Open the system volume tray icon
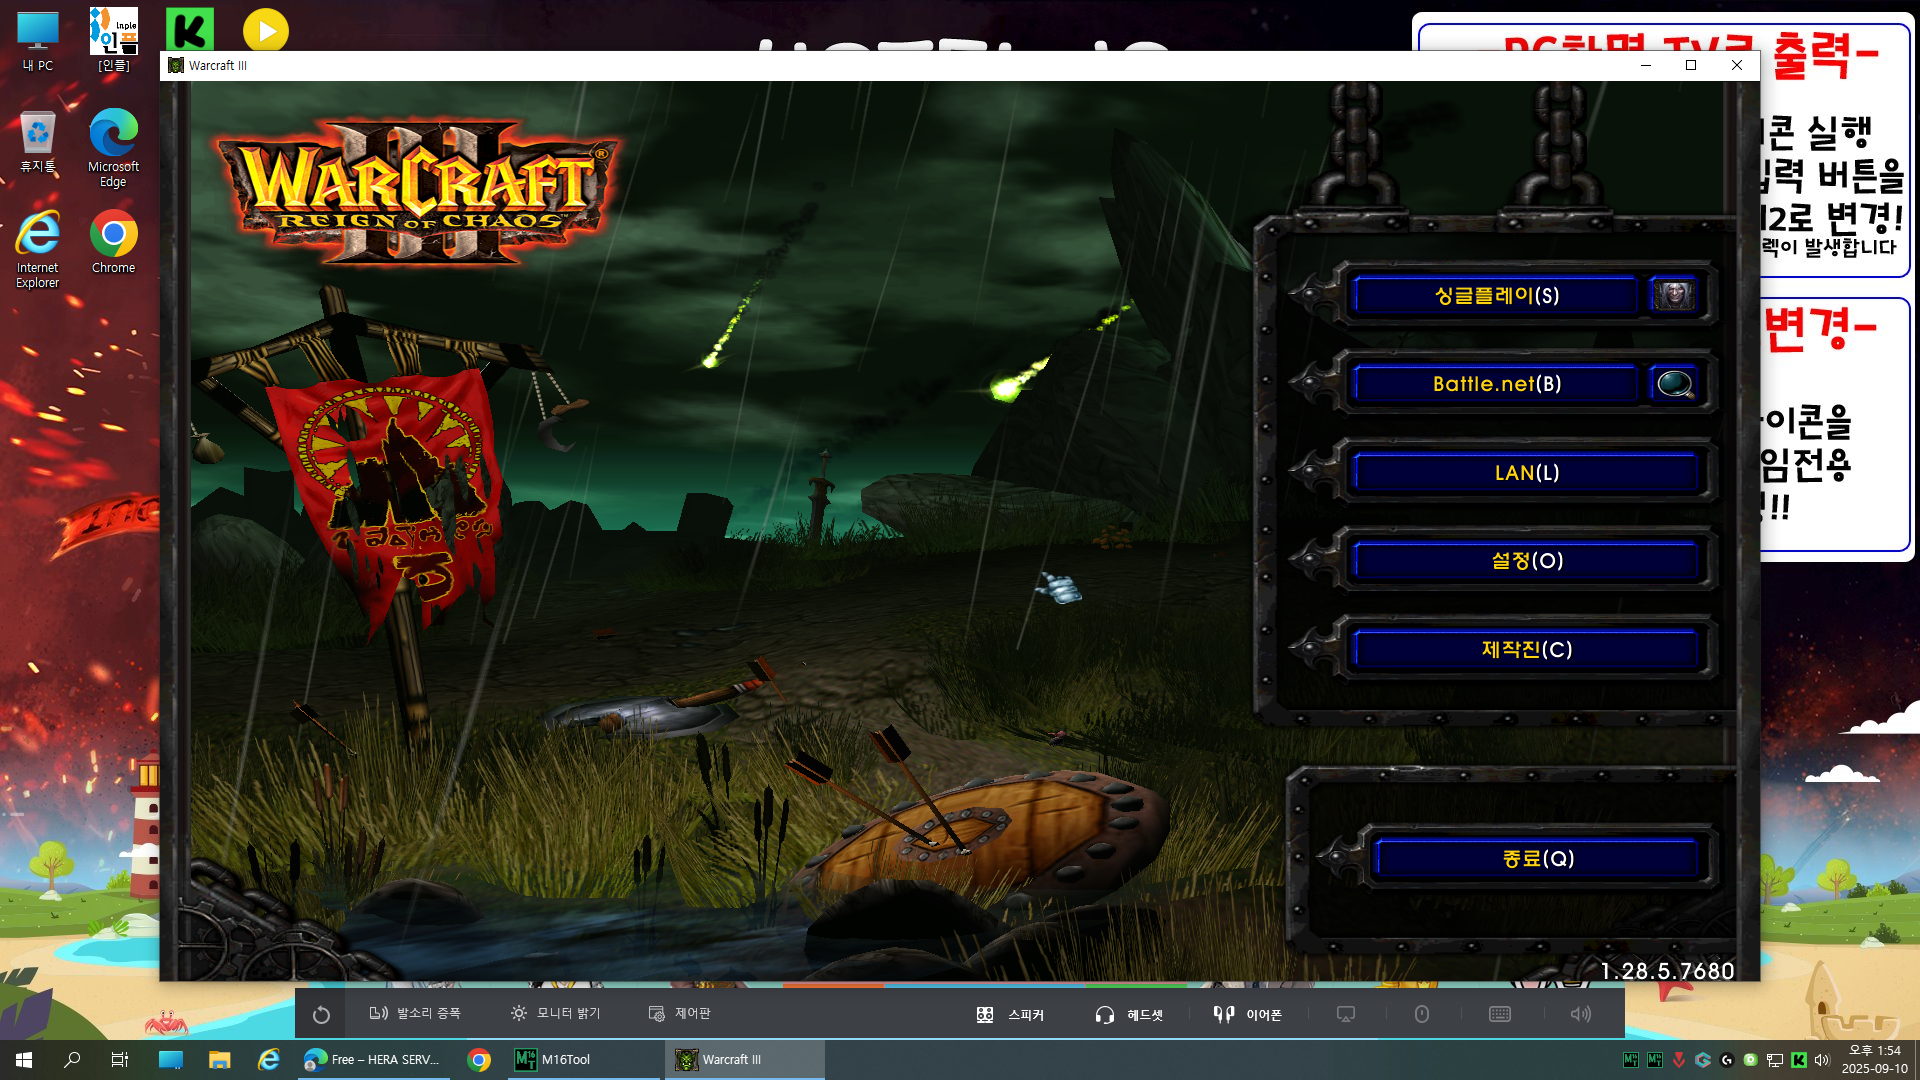Screen dimensions: 1920x1080 (1822, 1060)
